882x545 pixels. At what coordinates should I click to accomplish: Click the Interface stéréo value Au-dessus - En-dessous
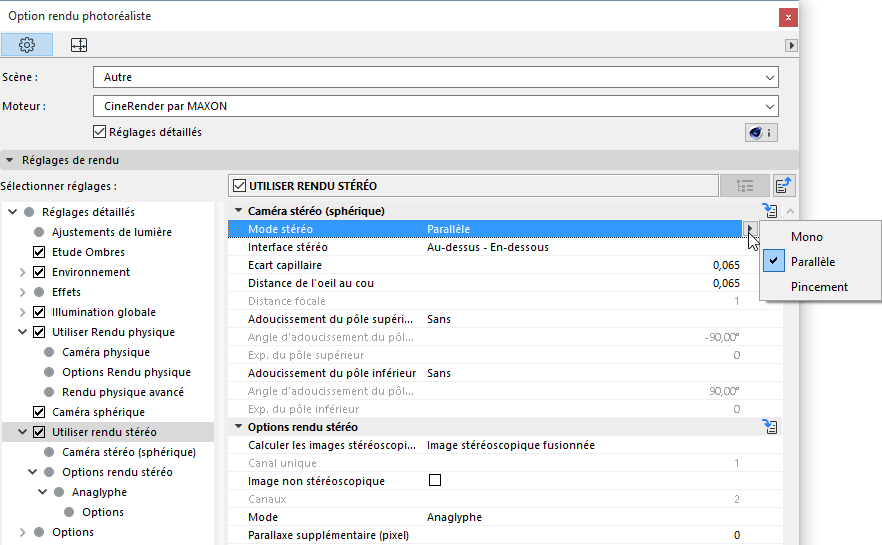point(488,247)
